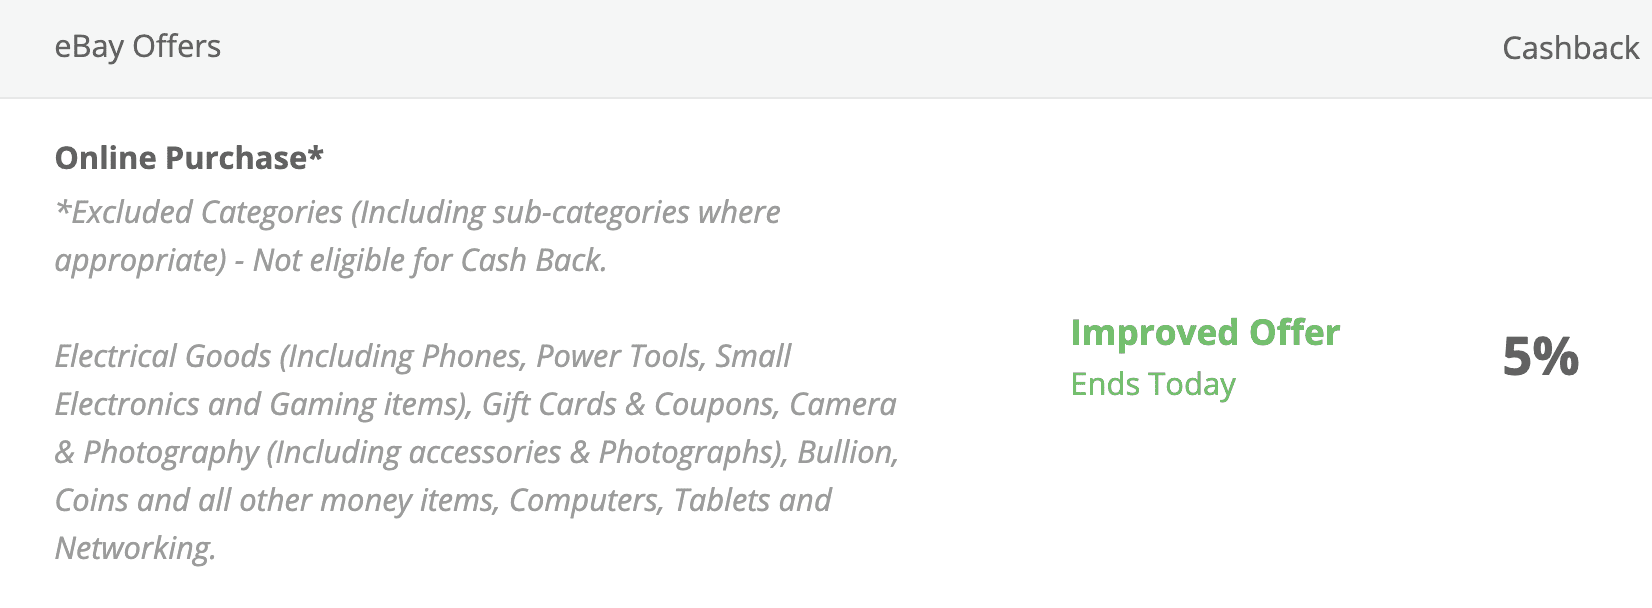The height and width of the screenshot is (608, 1652).
Task: Click the word Bullion
Action: coord(846,452)
